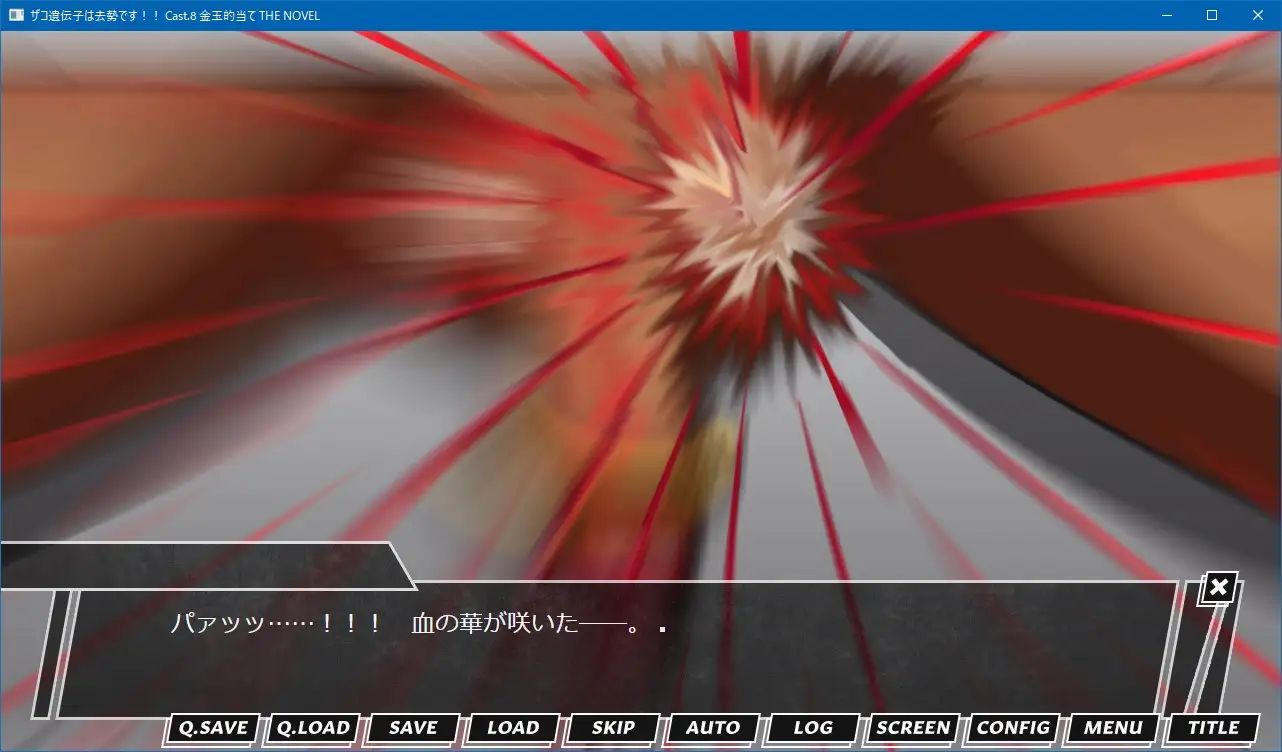Click the window title text ザコ遺伝子は去勢です
The width and height of the screenshot is (1282, 752).
(84, 15)
